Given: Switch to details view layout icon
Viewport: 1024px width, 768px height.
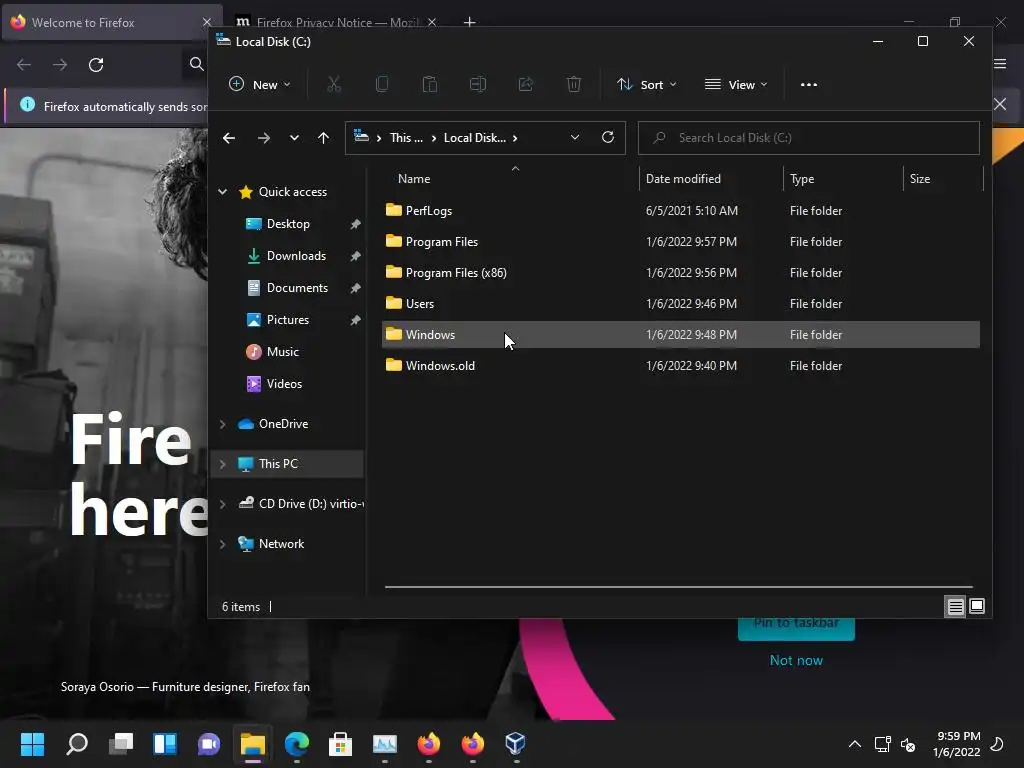Looking at the screenshot, I should (955, 607).
